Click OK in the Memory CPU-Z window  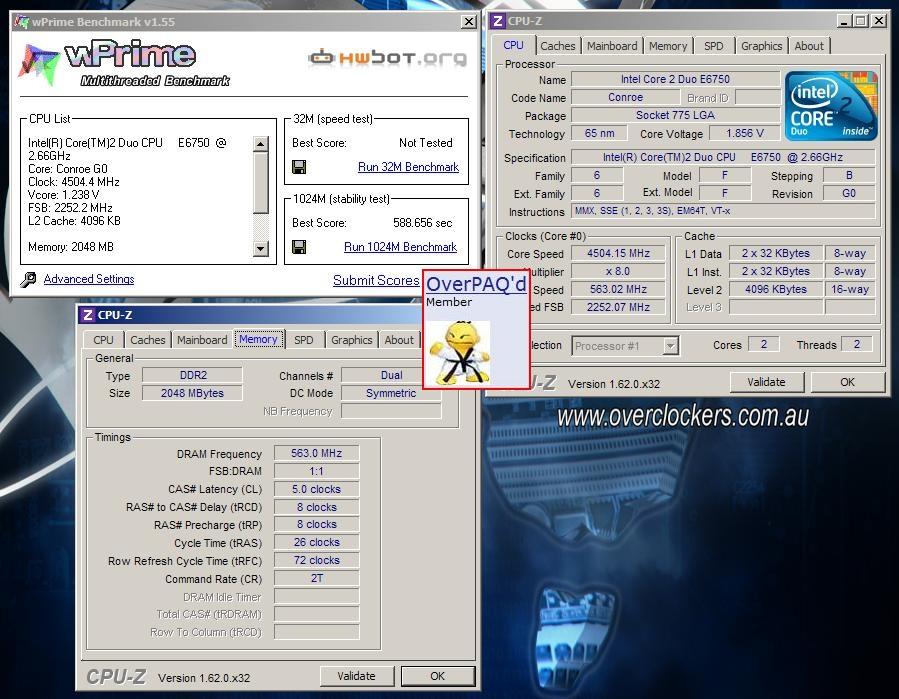(x=437, y=677)
